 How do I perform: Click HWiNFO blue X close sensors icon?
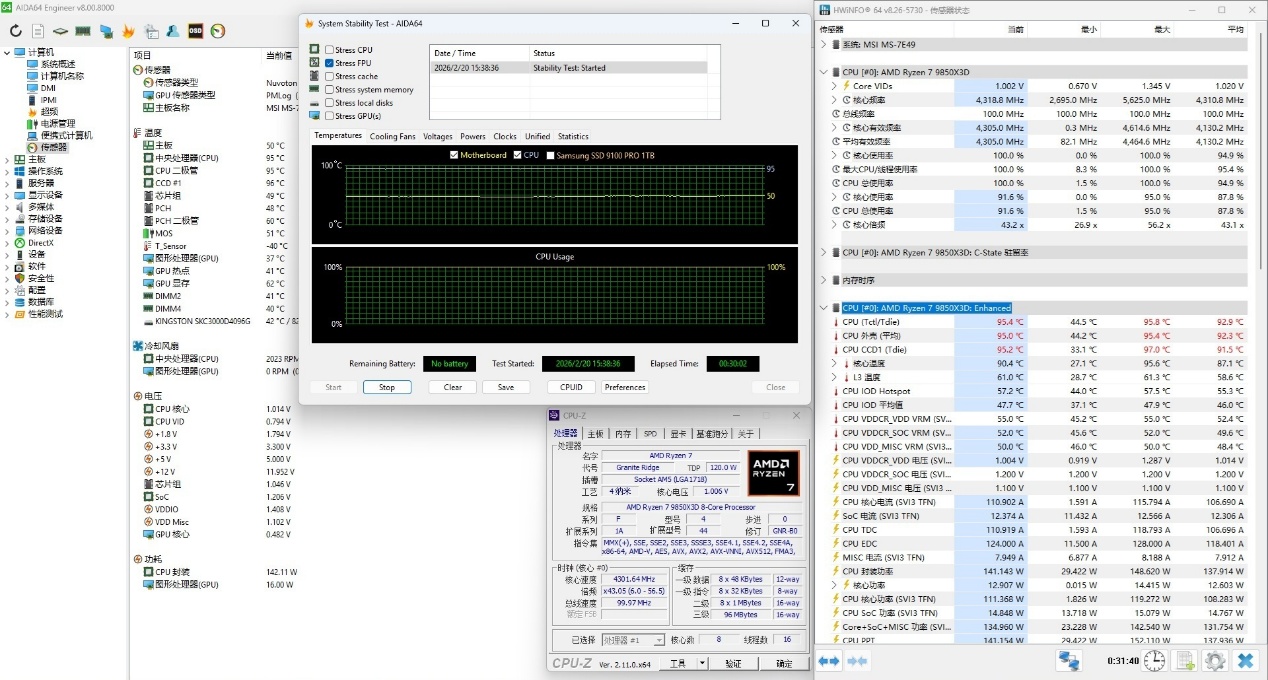click(x=1245, y=661)
